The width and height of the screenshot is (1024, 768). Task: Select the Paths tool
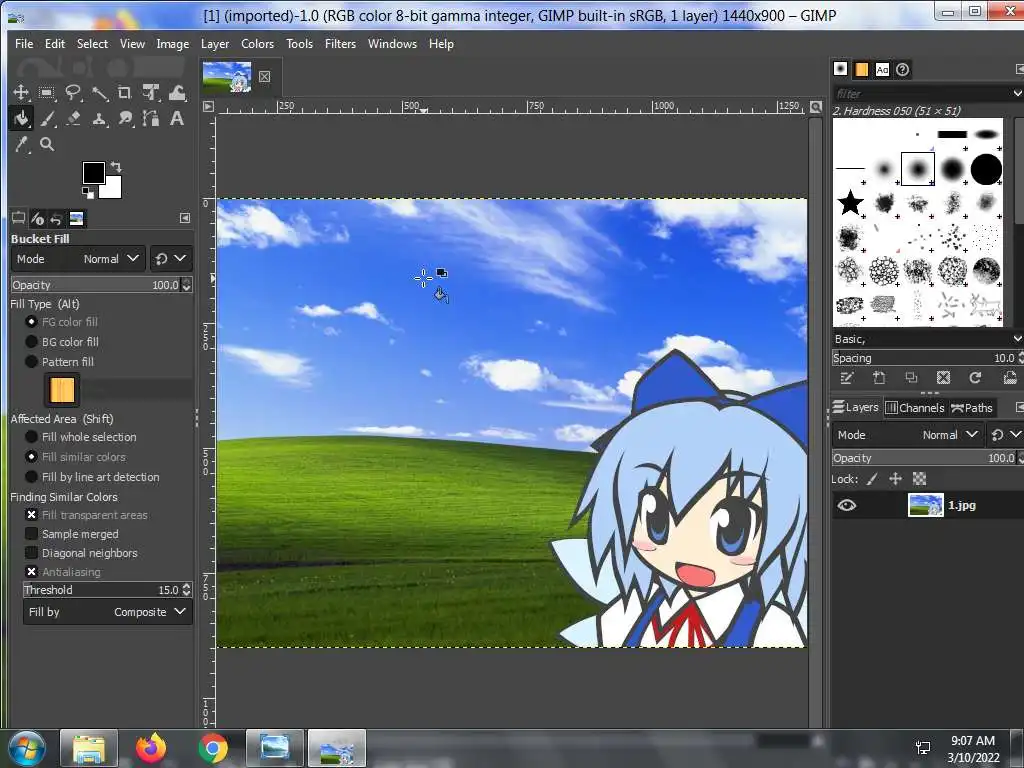point(151,119)
